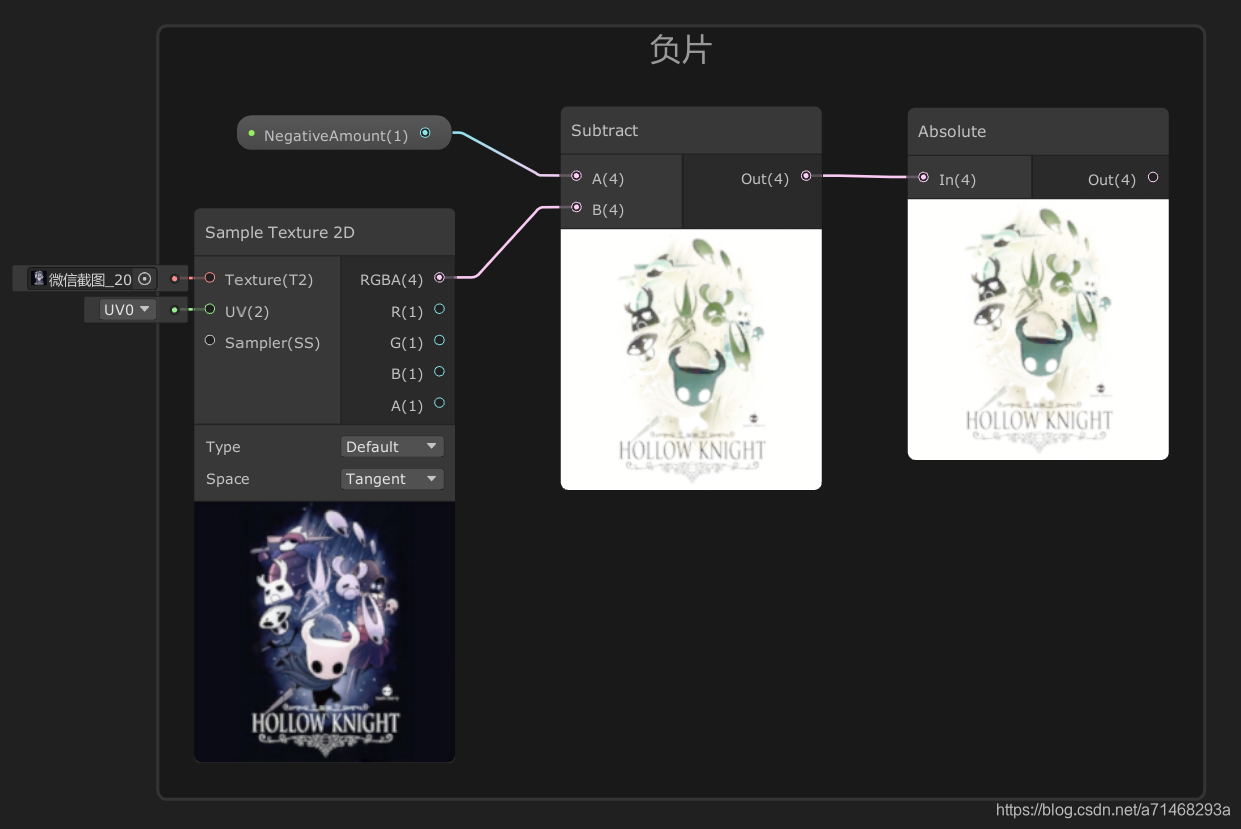
Task: Select the Subtract node title bar
Action: (x=691, y=130)
